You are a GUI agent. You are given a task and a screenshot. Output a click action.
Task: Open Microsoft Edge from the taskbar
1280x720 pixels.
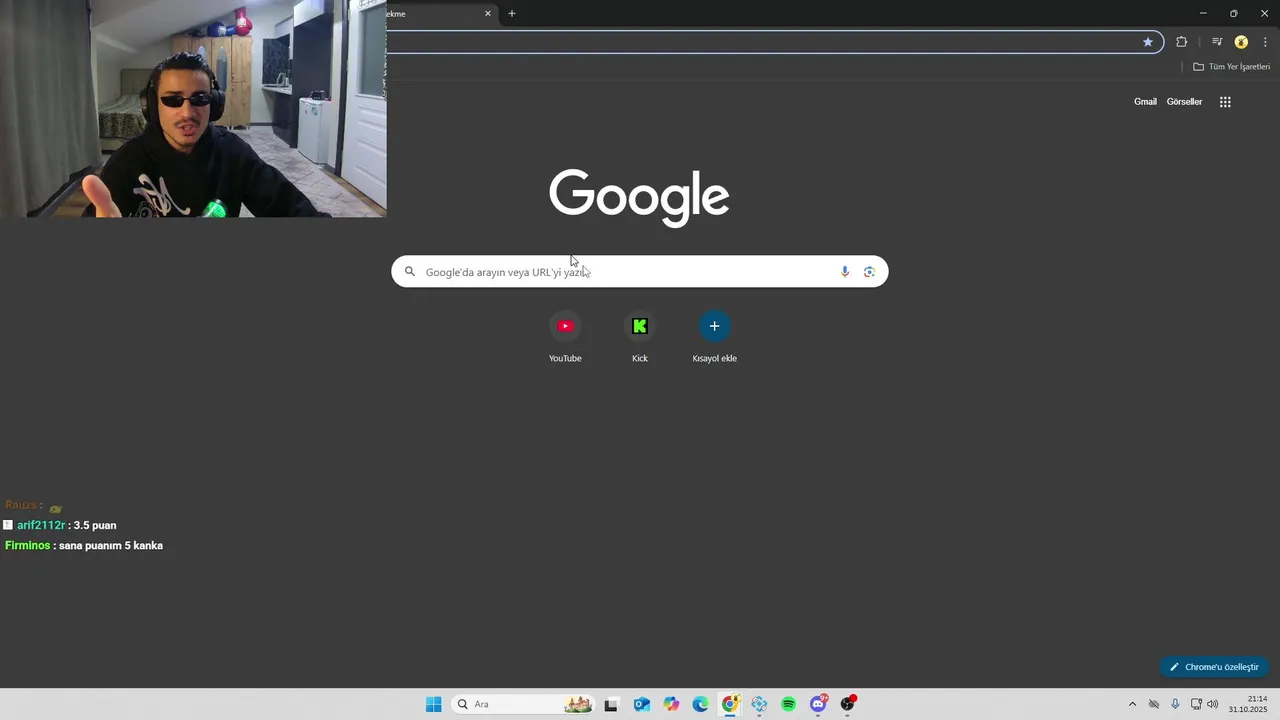700,704
